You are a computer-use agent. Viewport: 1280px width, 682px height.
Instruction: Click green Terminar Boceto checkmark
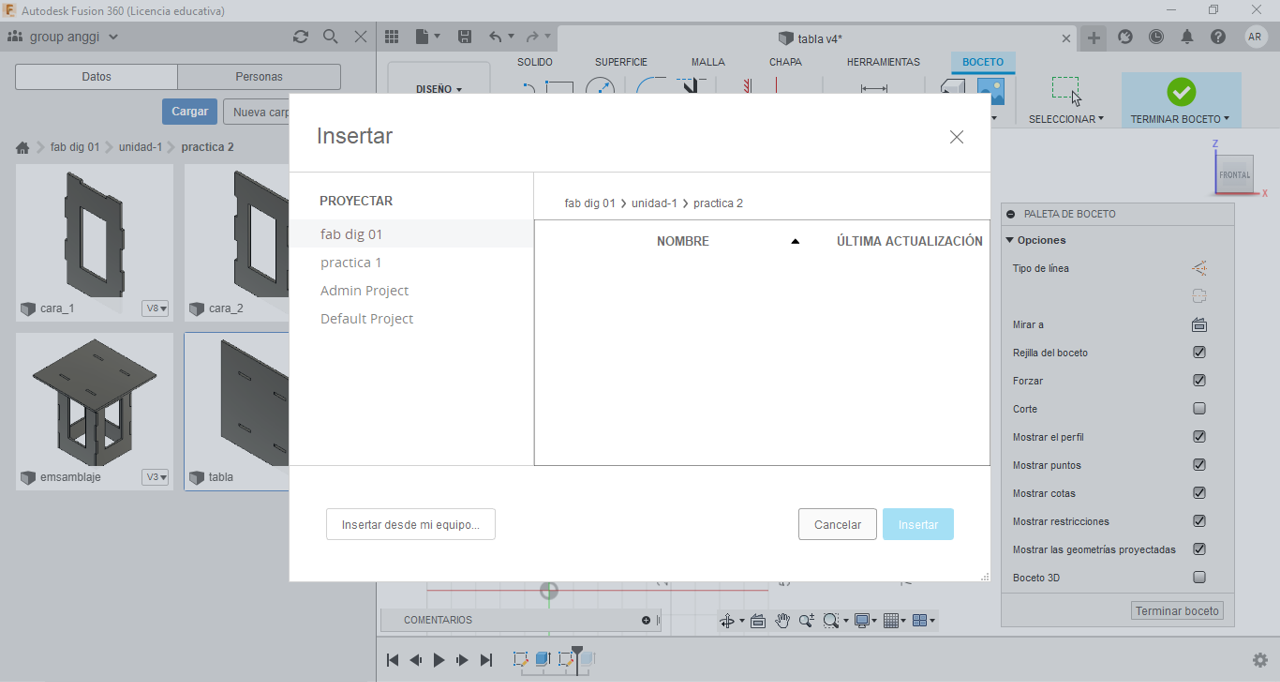click(1181, 92)
